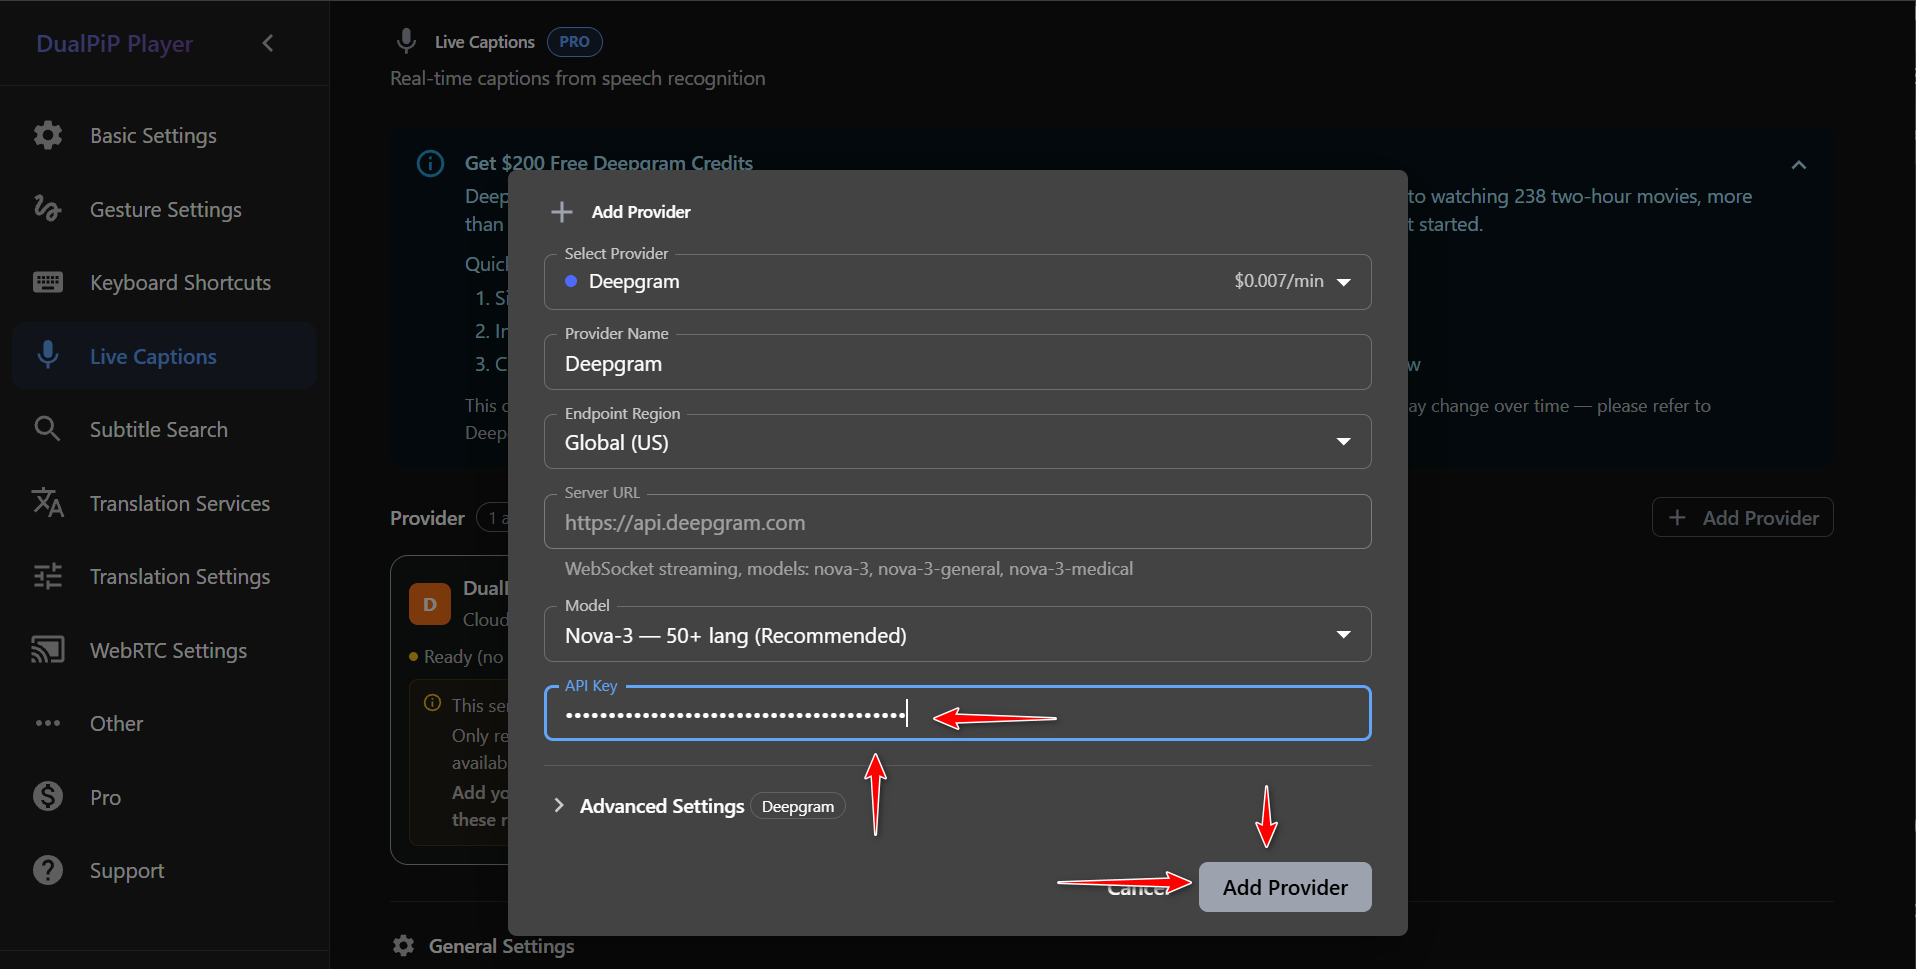Image resolution: width=1916 pixels, height=969 pixels.
Task: Click Add Provider button in dialog
Action: [x=1285, y=887]
